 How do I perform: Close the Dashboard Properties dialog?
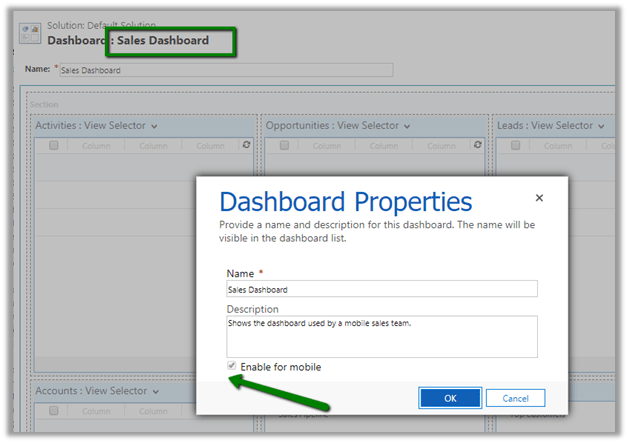tap(540, 198)
